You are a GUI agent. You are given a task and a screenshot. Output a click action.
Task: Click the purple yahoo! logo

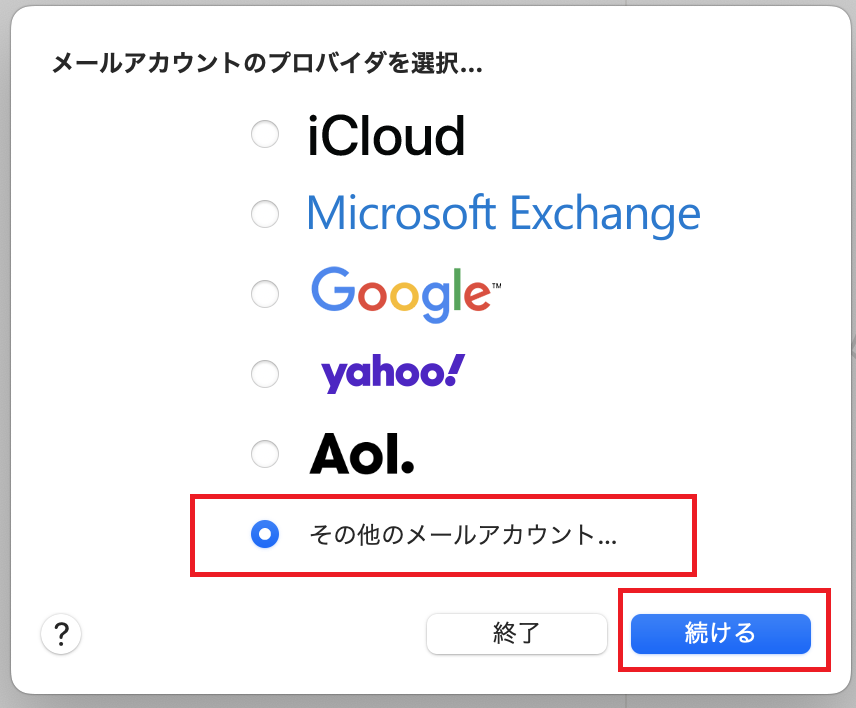(393, 374)
